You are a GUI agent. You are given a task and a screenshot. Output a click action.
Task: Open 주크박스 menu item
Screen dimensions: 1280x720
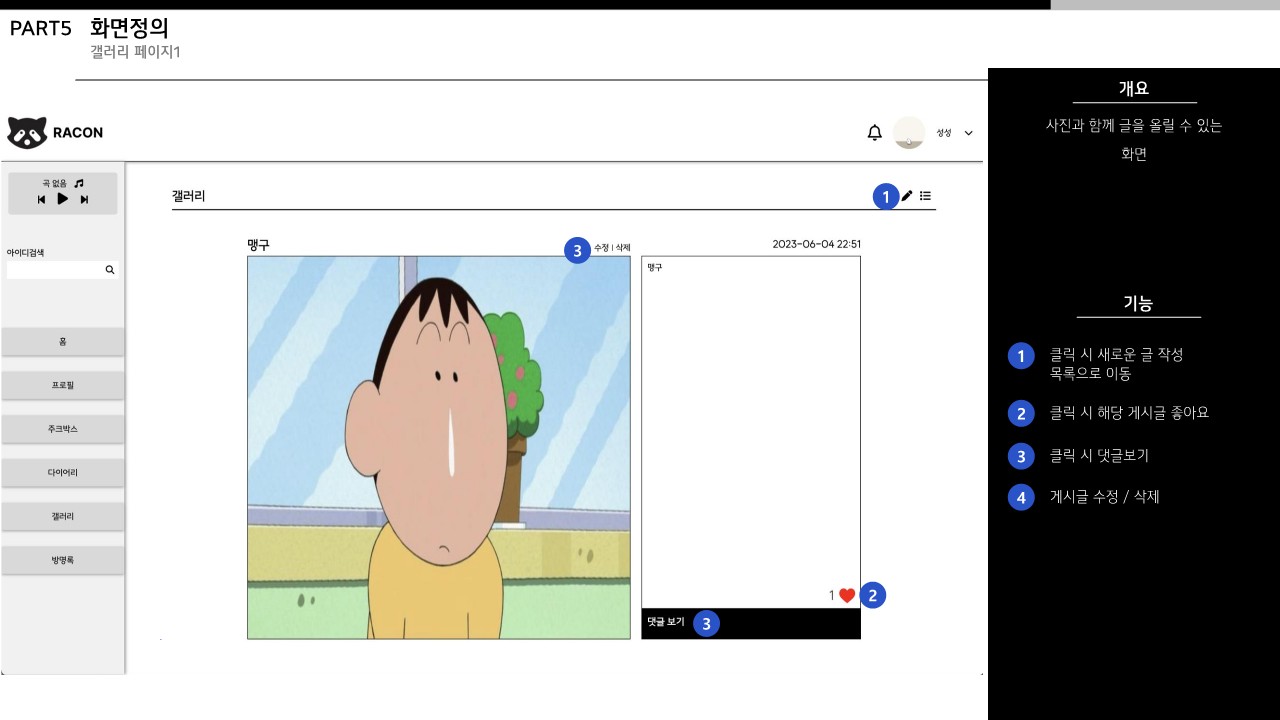(62, 429)
